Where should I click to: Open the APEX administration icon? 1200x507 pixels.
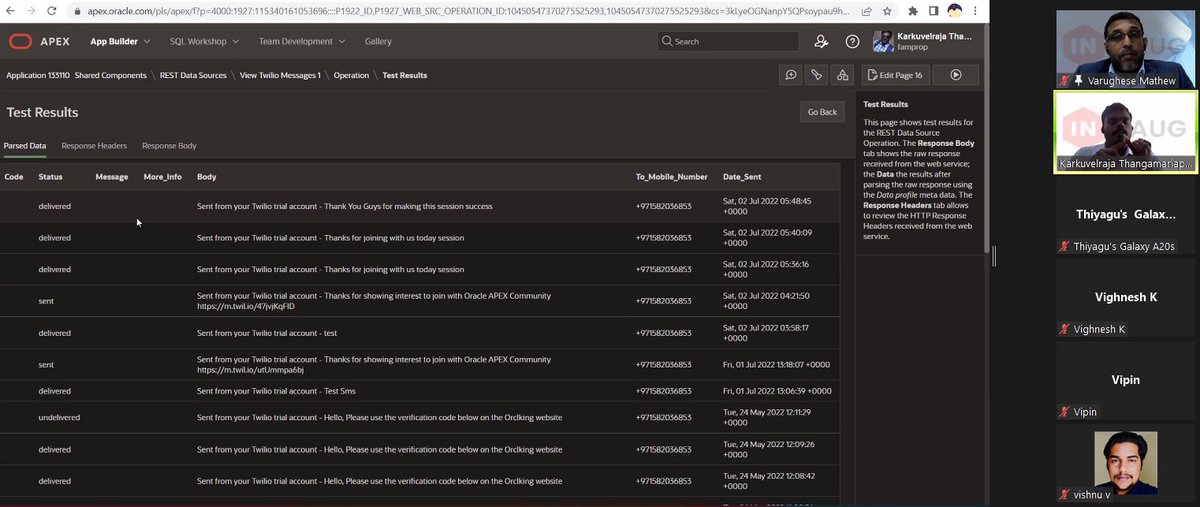coord(821,42)
